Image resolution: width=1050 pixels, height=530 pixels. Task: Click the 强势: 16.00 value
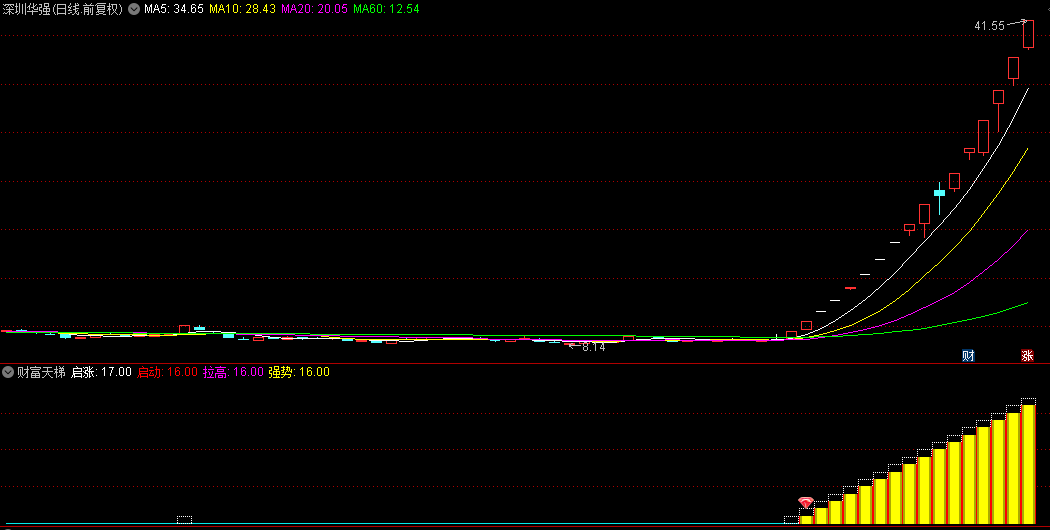[299, 372]
